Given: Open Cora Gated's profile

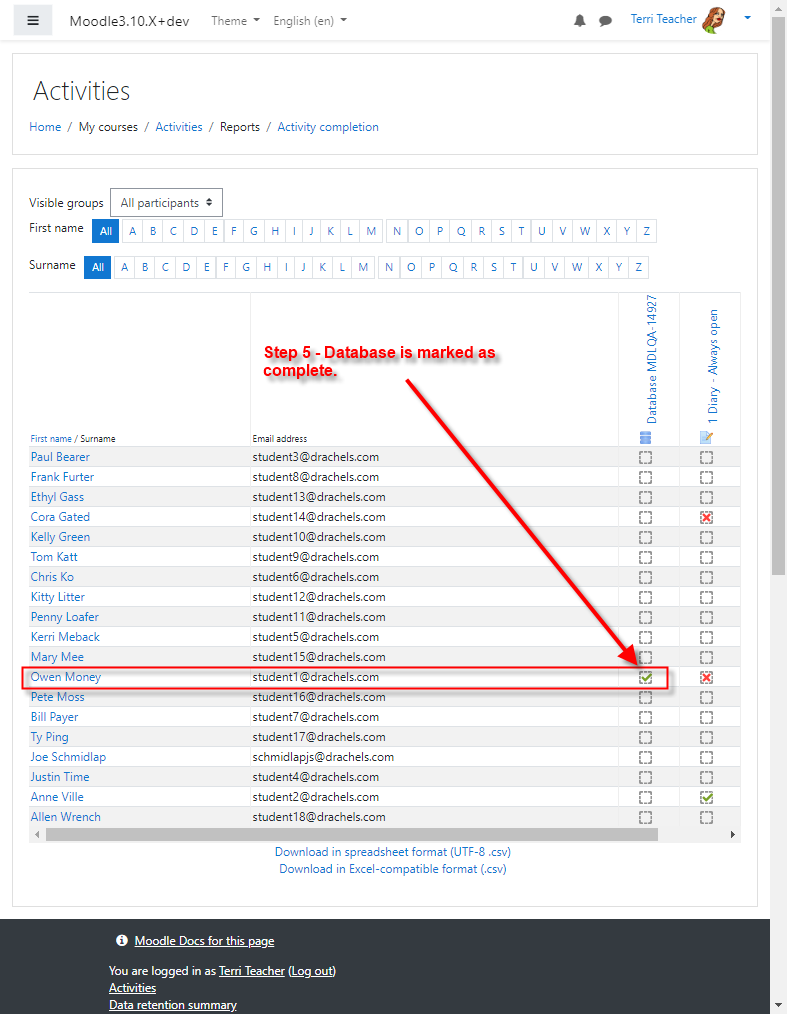Looking at the screenshot, I should pyautogui.click(x=60, y=517).
